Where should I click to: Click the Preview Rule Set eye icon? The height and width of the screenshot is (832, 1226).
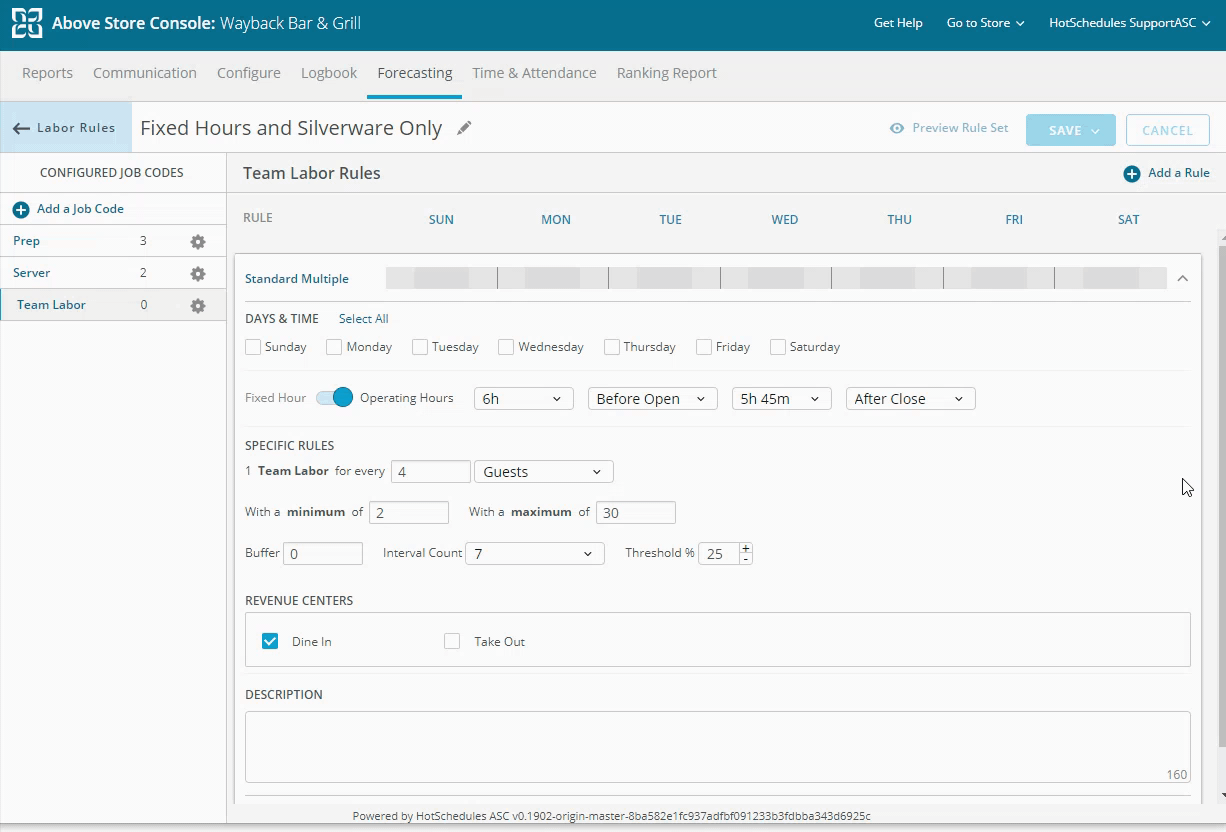(897, 129)
